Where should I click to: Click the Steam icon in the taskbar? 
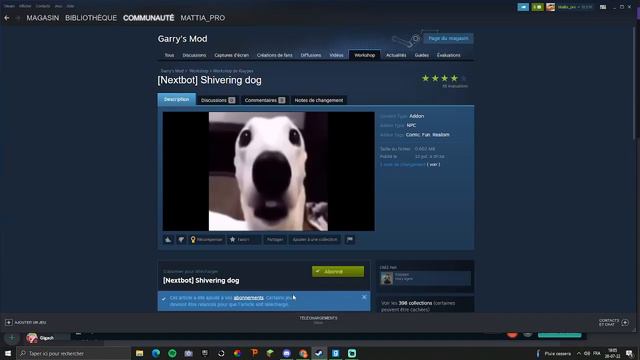[319, 353]
